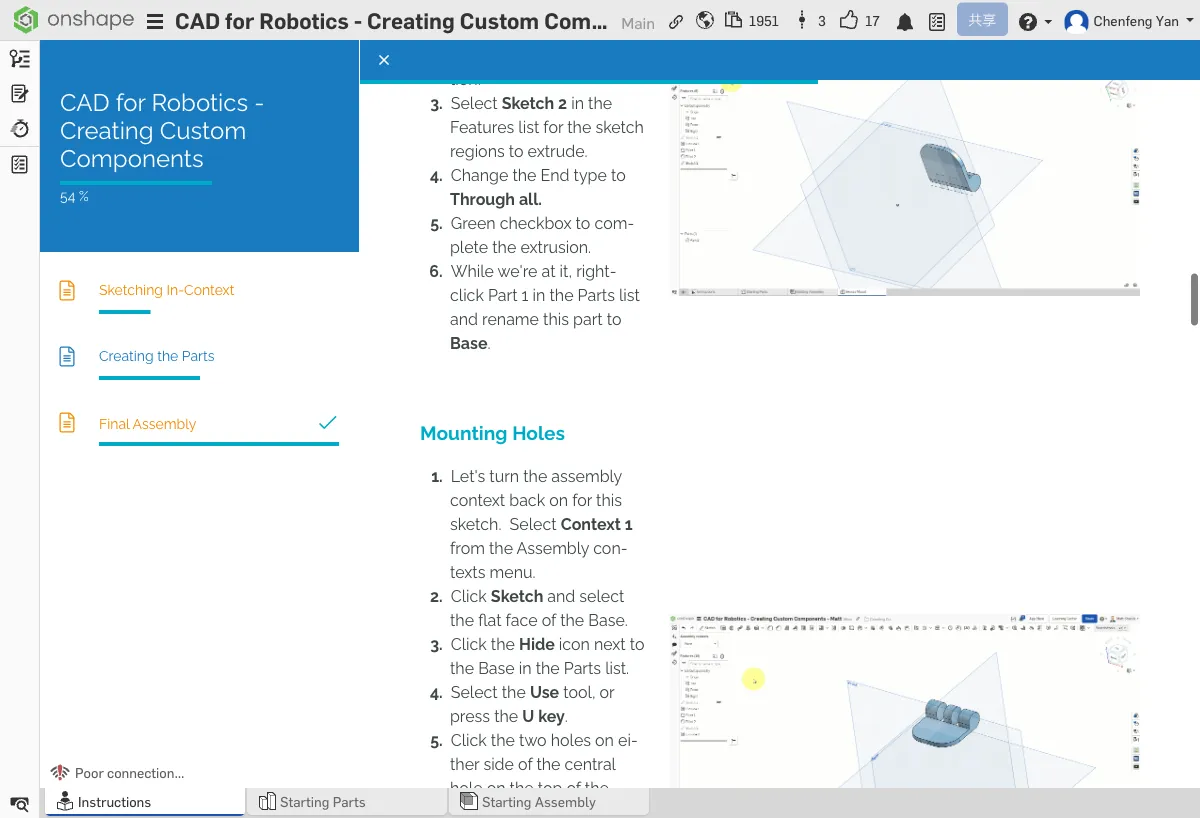1200x818 pixels.
Task: Click the blue 共享 share button
Action: click(x=981, y=21)
